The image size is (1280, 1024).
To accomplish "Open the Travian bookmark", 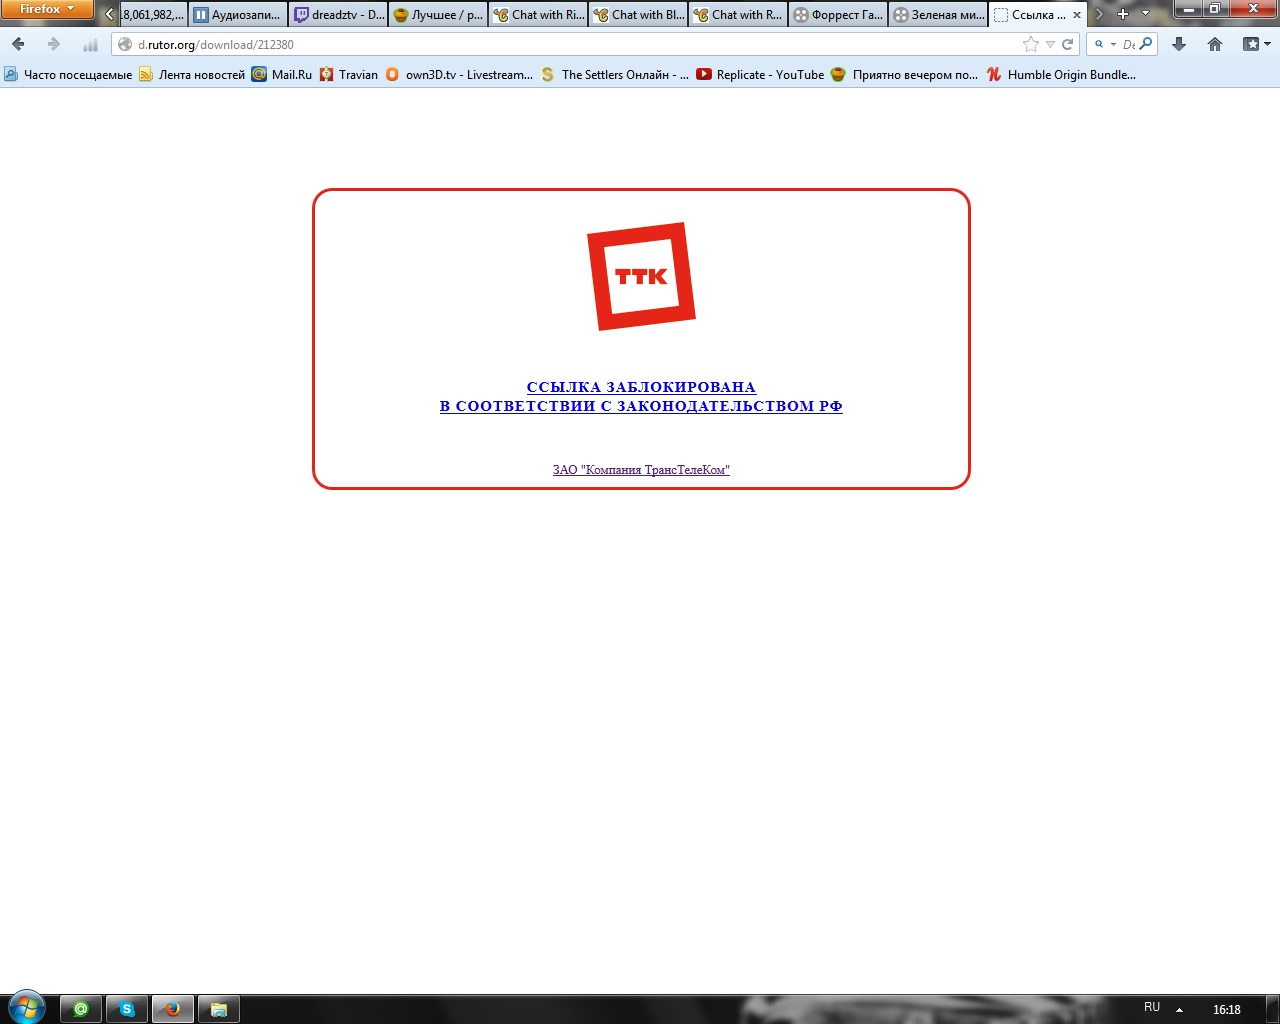I will [349, 74].
